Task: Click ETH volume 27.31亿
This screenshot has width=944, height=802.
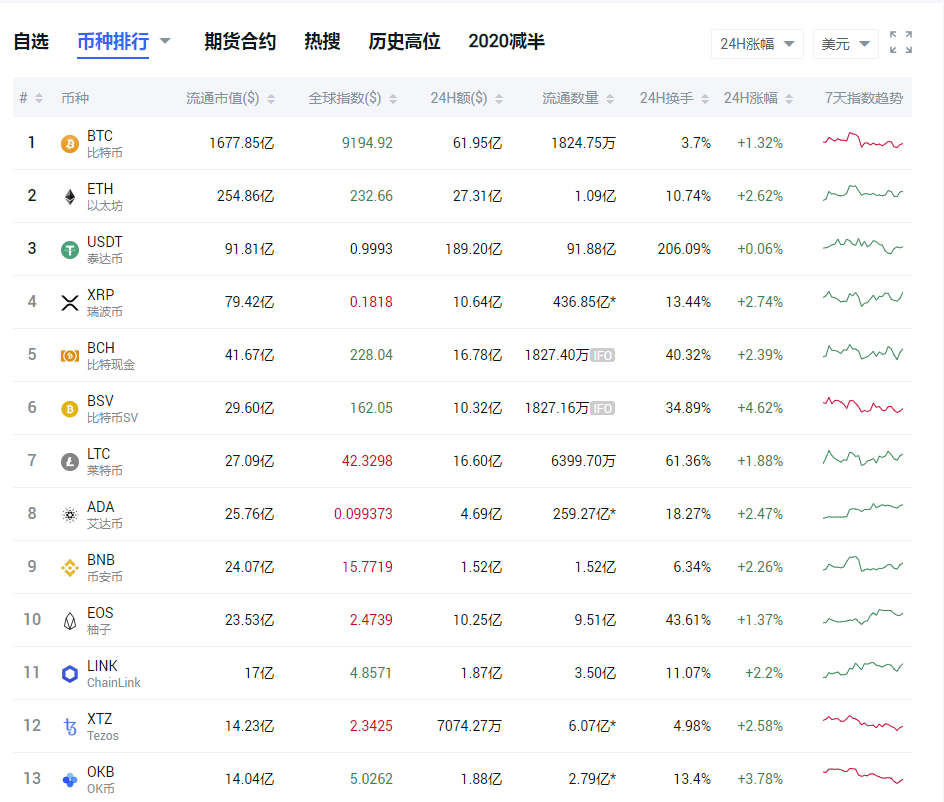Action: click(x=477, y=196)
